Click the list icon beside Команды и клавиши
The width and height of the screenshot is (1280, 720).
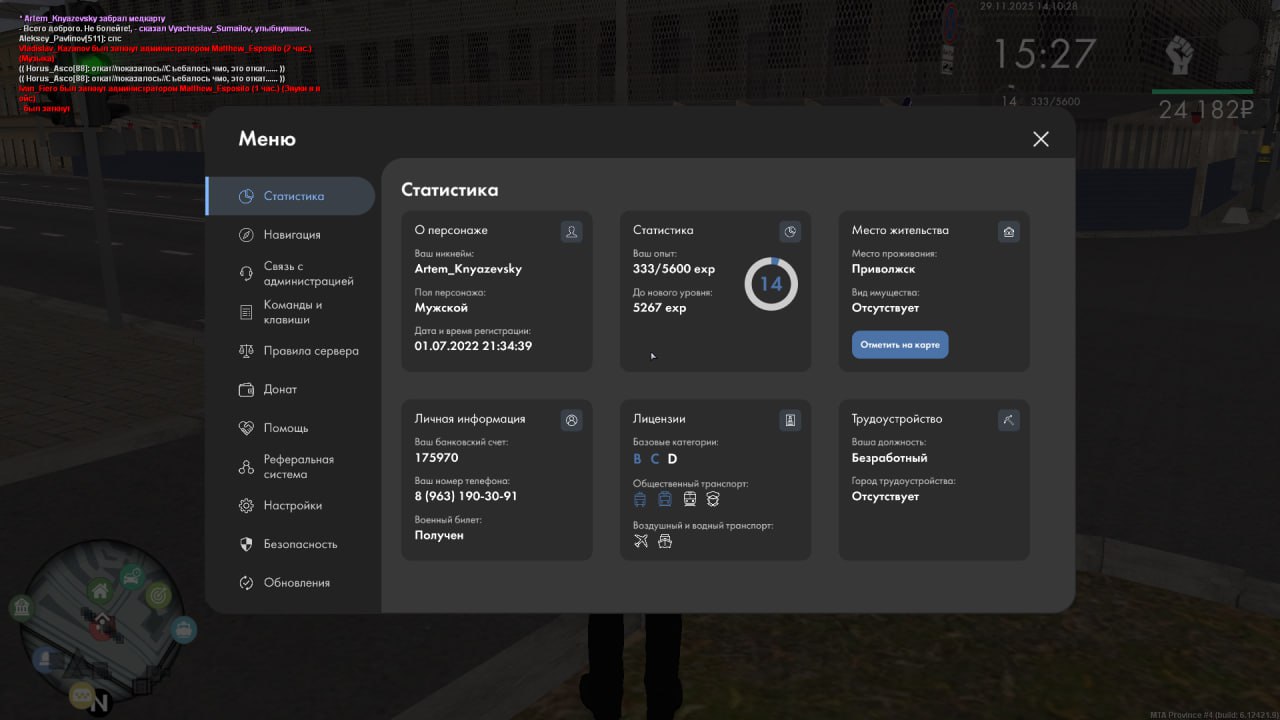[246, 312]
